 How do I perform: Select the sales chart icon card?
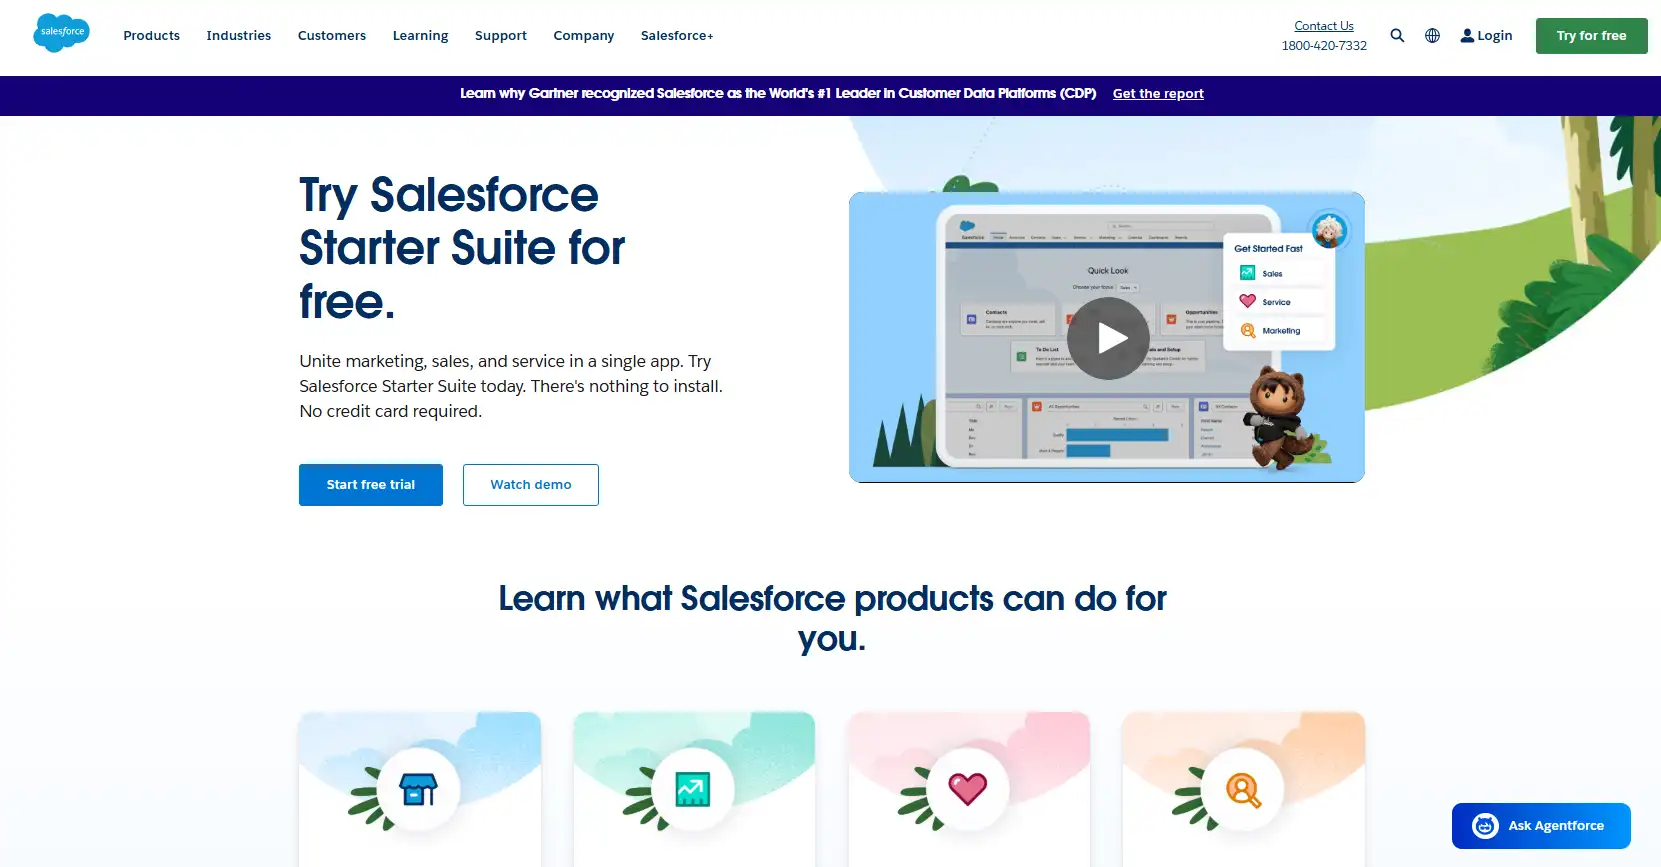[693, 789]
